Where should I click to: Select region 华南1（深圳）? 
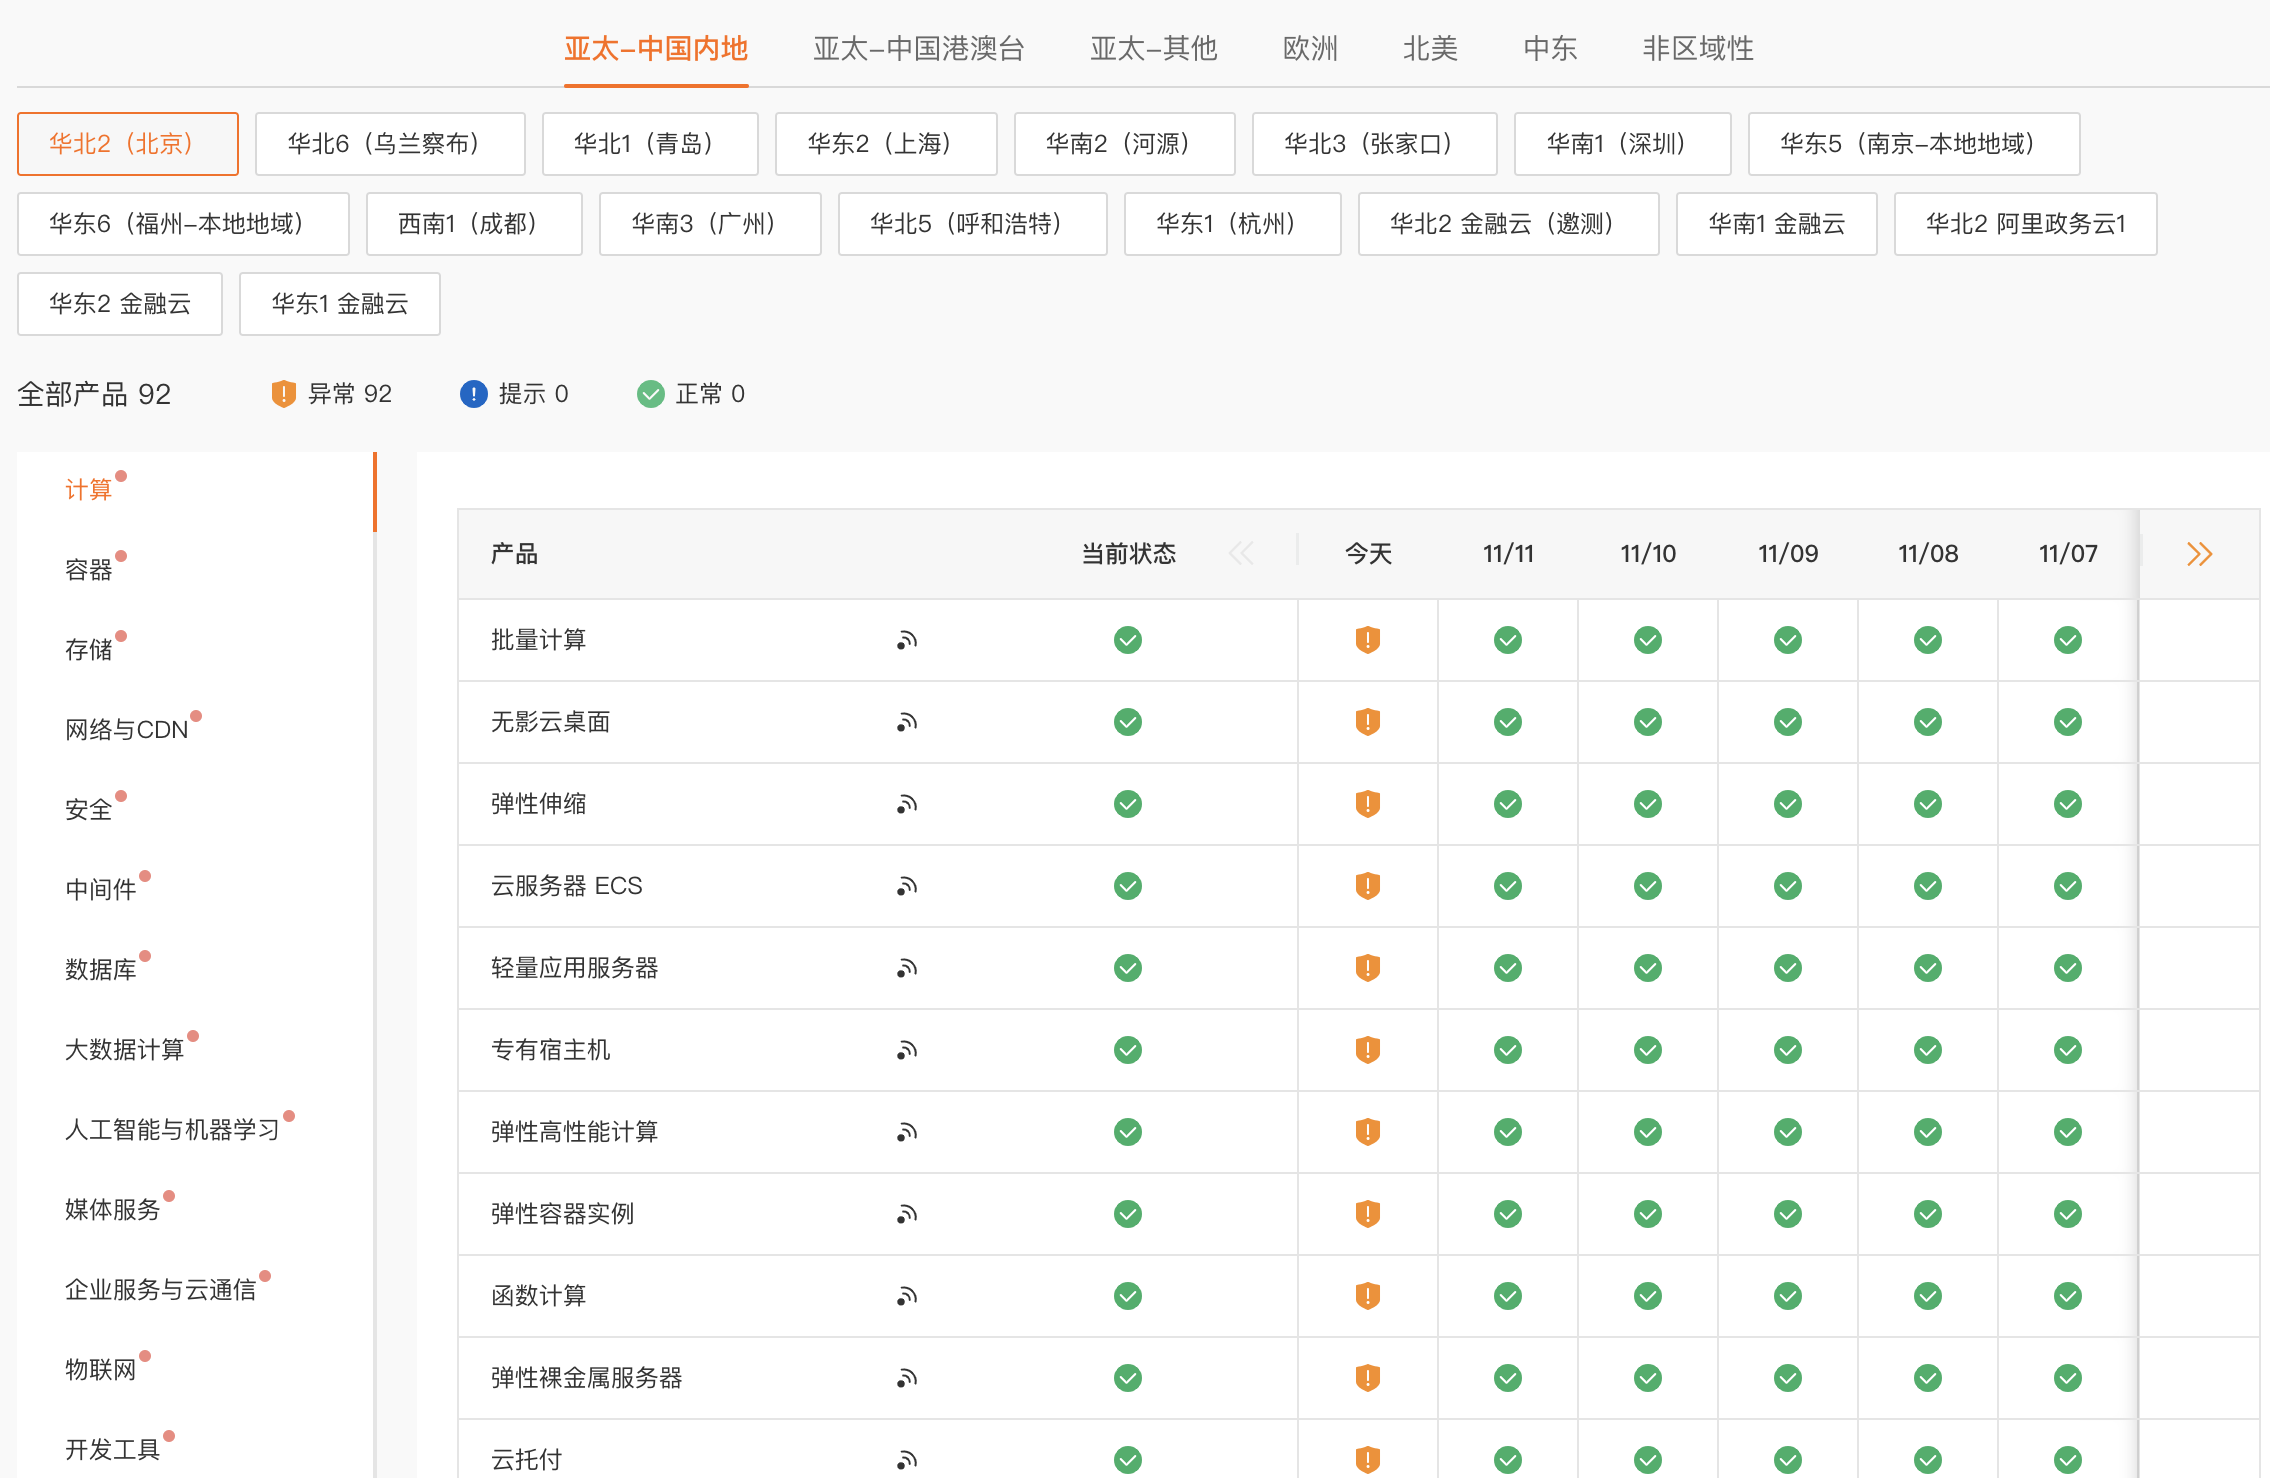click(1621, 144)
